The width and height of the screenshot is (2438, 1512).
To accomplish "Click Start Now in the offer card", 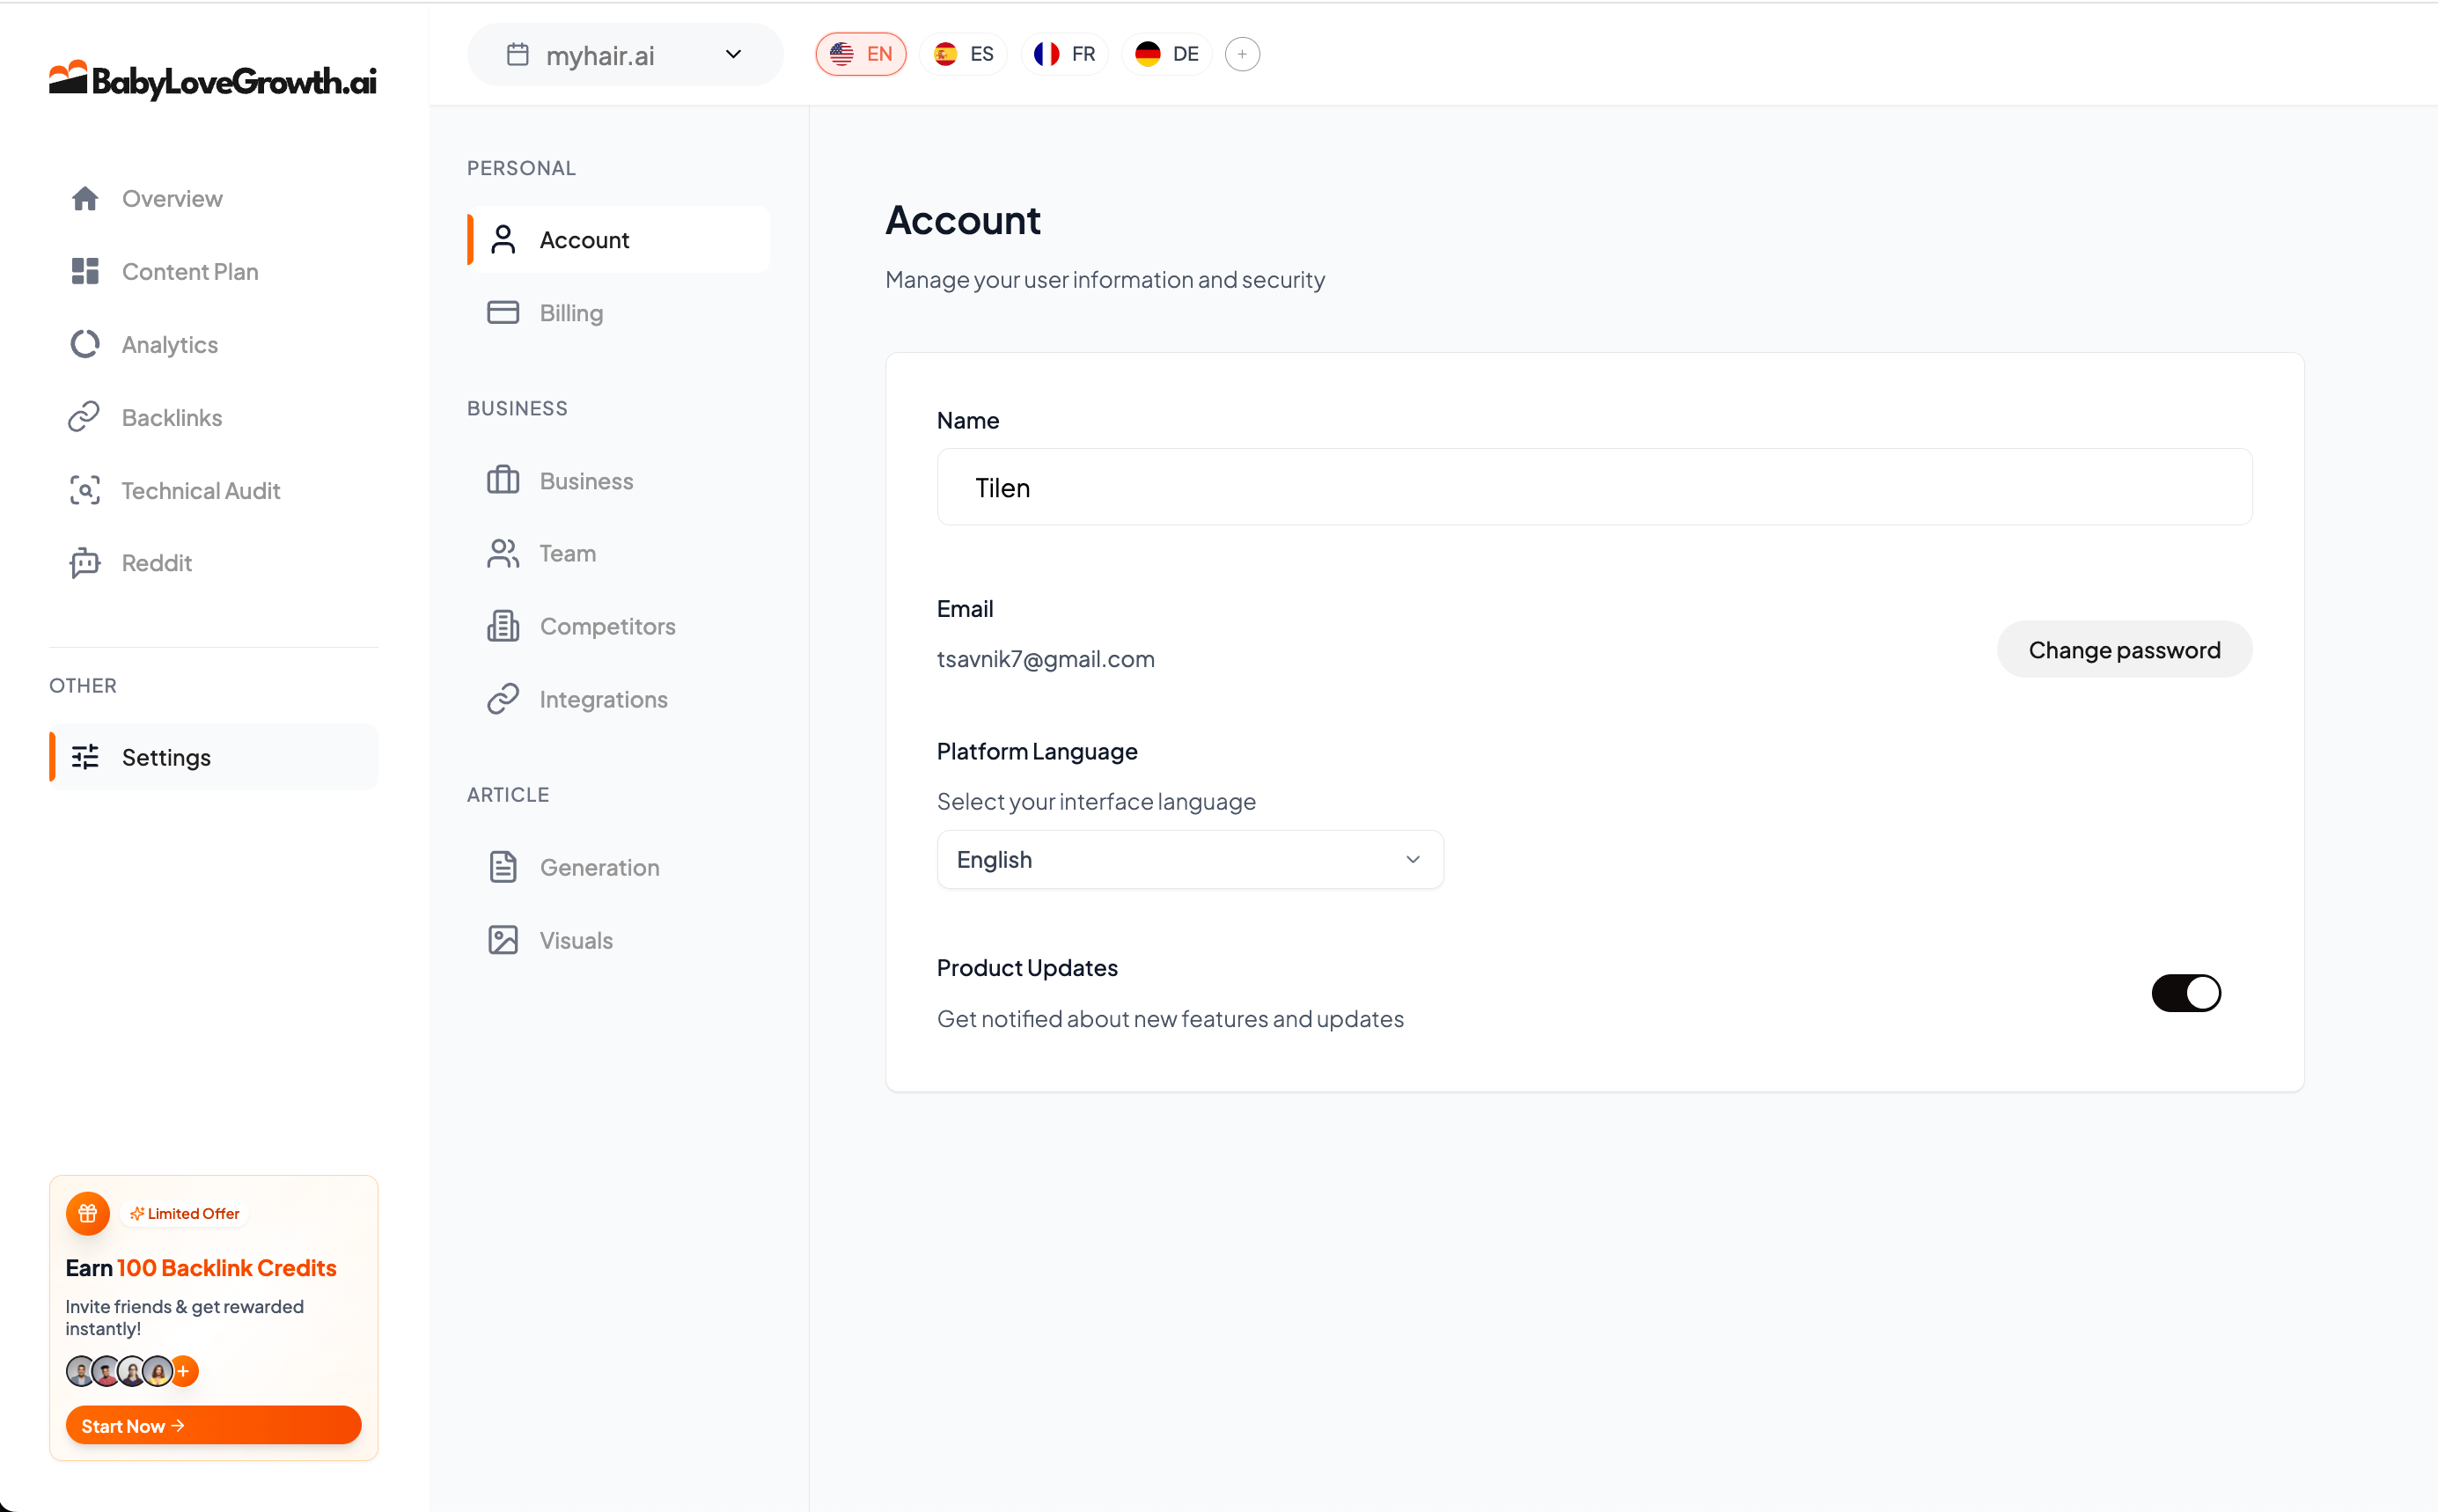I will pos(213,1425).
